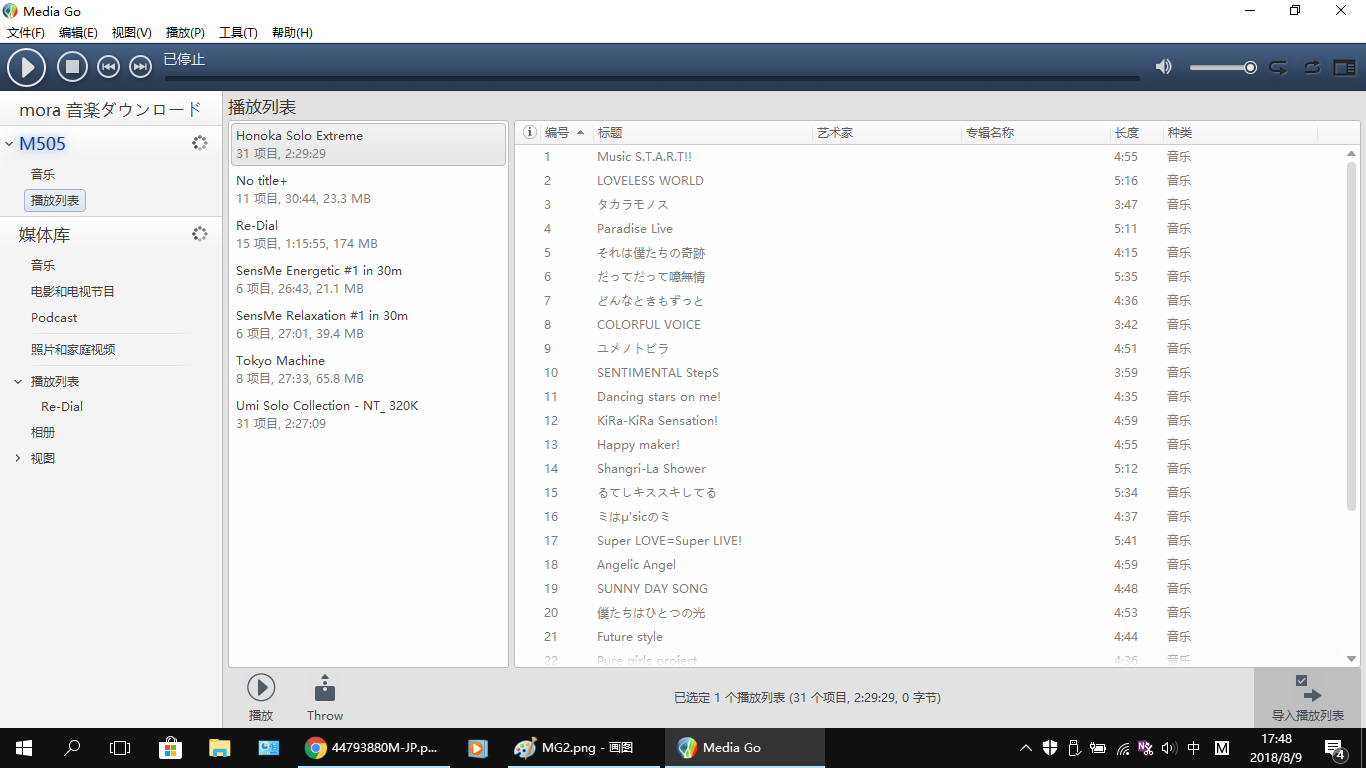
Task: Adjust the volume slider
Action: (x=1223, y=67)
